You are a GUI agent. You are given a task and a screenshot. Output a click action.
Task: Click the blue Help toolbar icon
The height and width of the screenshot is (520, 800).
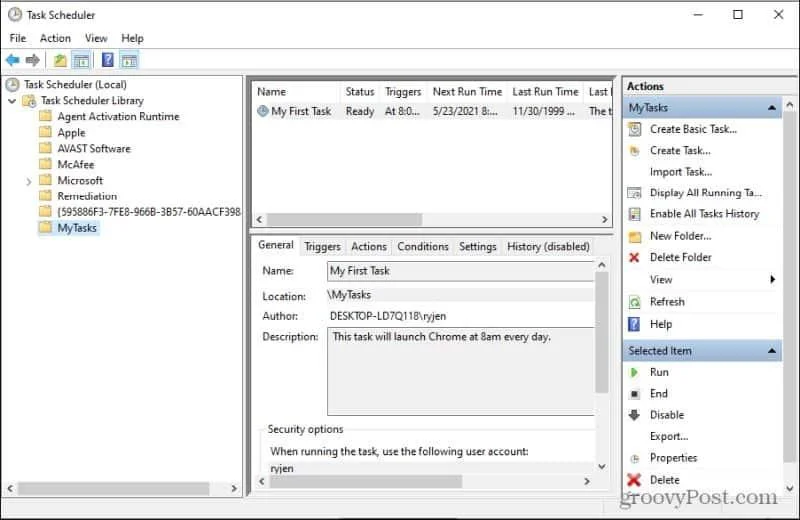coord(108,60)
